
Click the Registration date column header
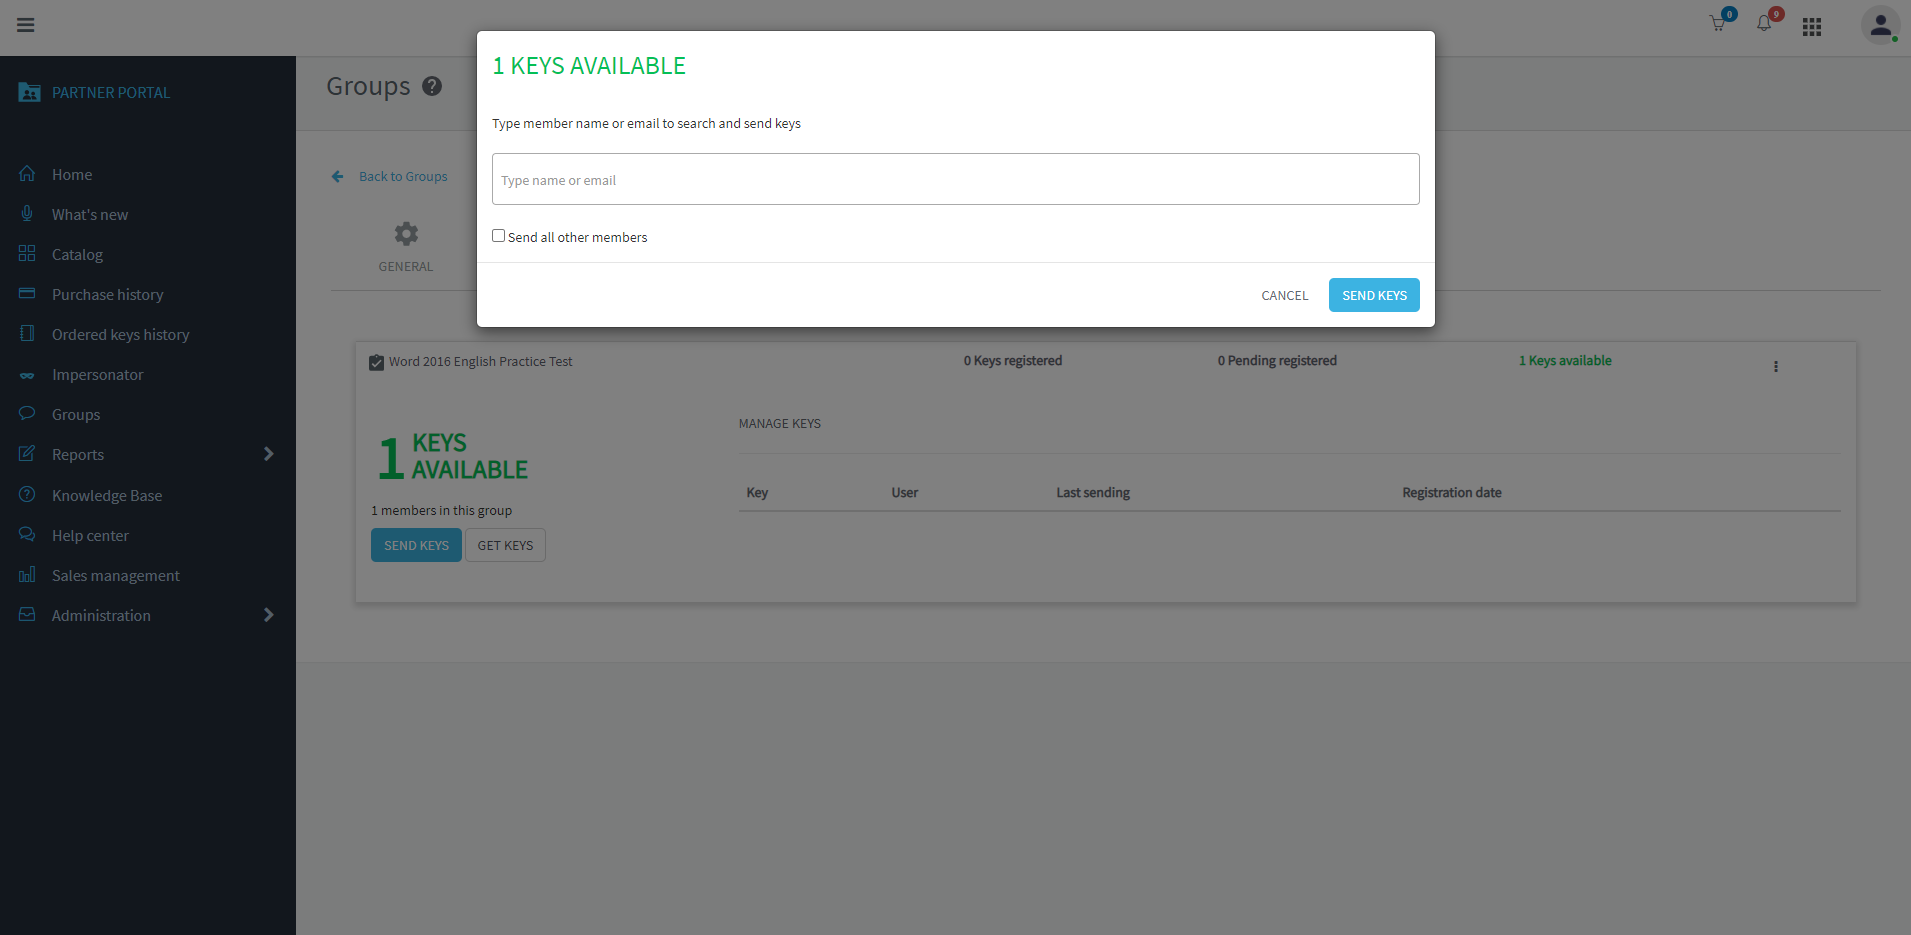1452,492
